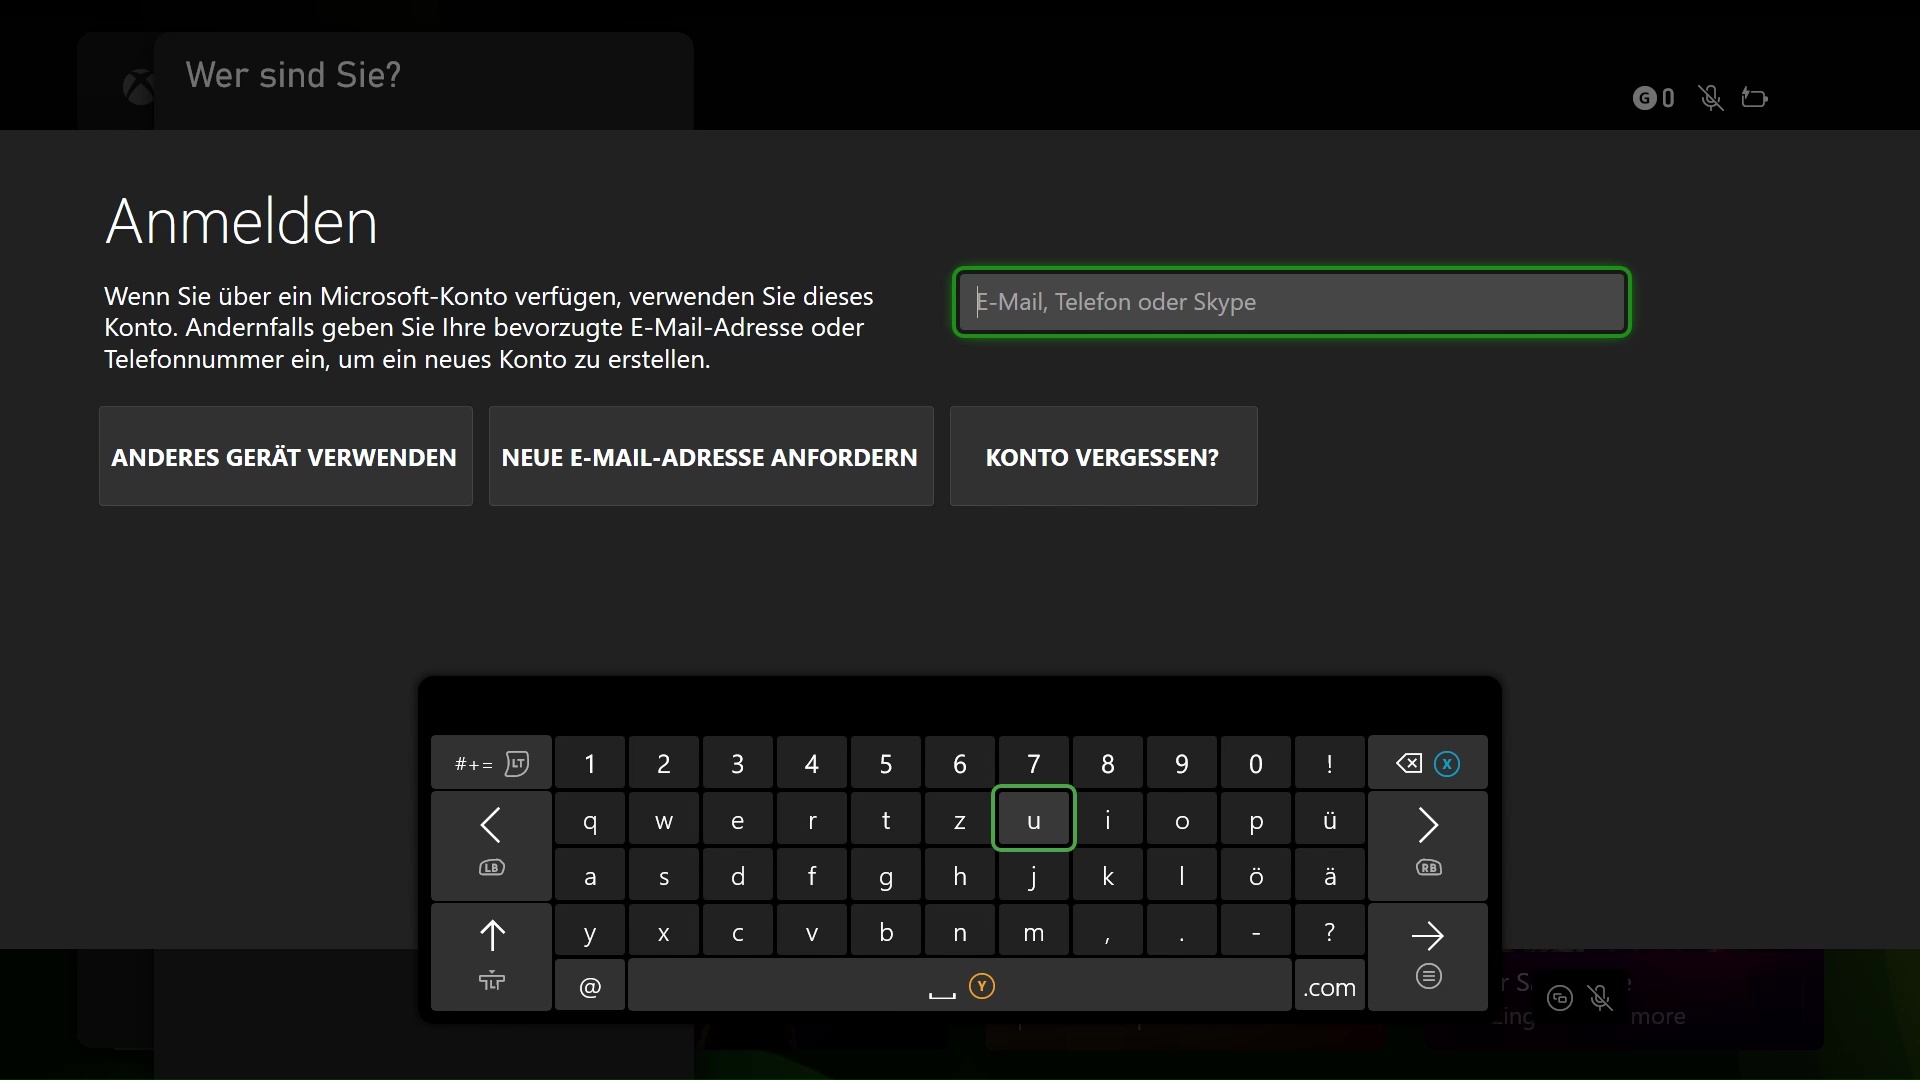
Task: Check the Gamerscore G icon
Action: tap(1644, 98)
